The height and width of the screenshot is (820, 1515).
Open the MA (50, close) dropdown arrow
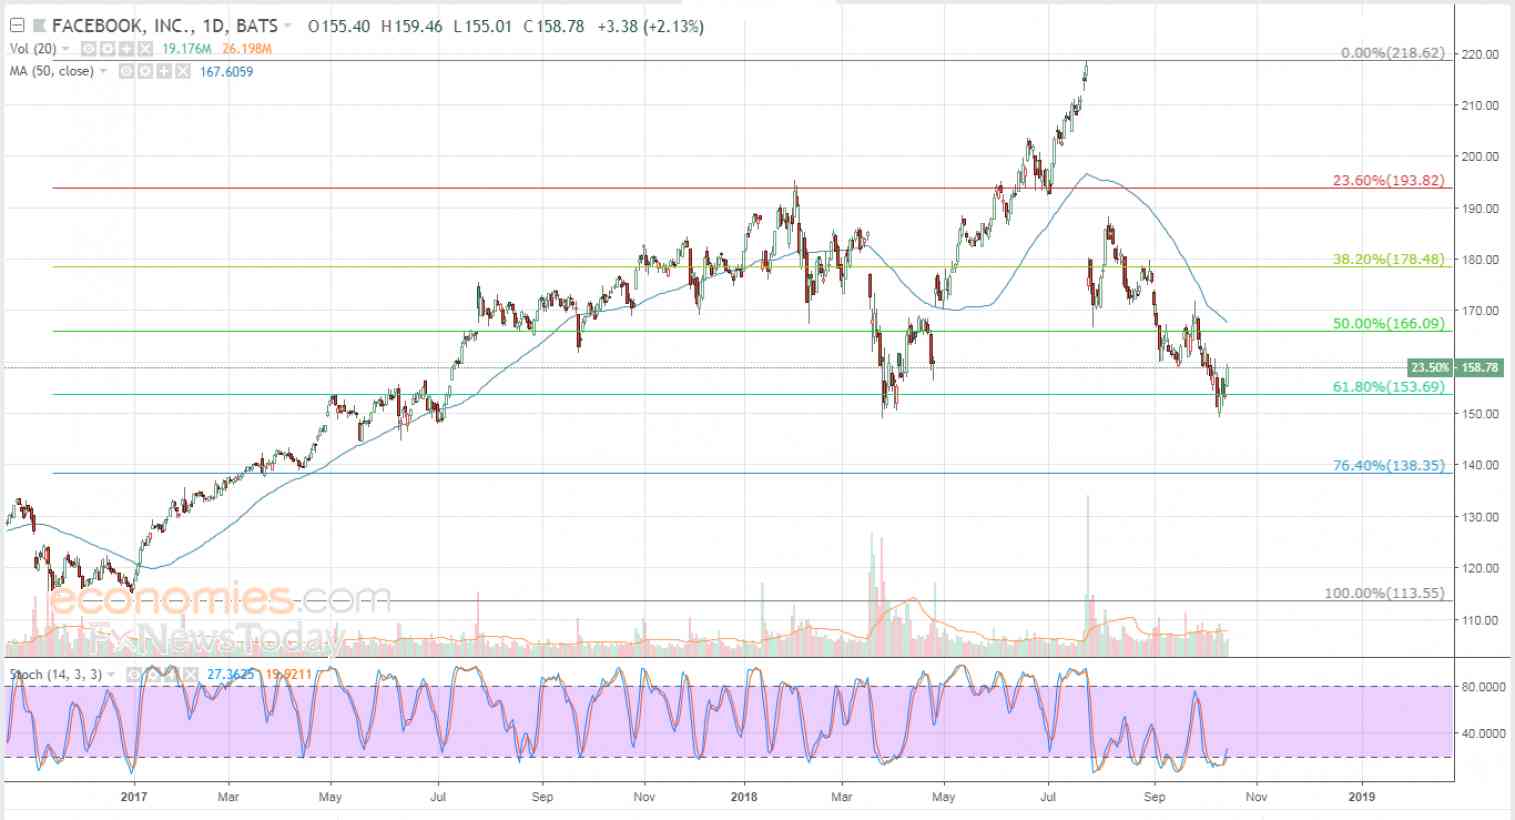pyautogui.click(x=103, y=71)
